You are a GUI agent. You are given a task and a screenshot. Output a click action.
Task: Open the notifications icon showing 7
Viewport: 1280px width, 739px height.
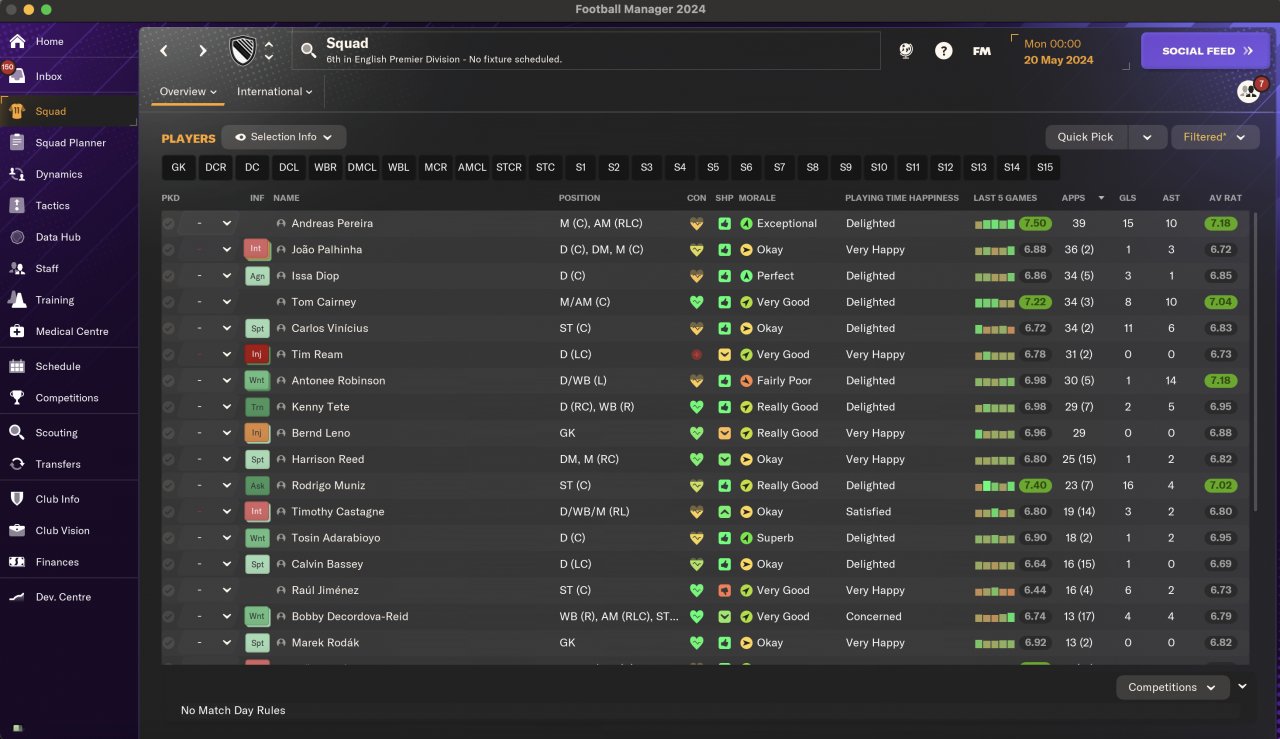click(x=1250, y=91)
